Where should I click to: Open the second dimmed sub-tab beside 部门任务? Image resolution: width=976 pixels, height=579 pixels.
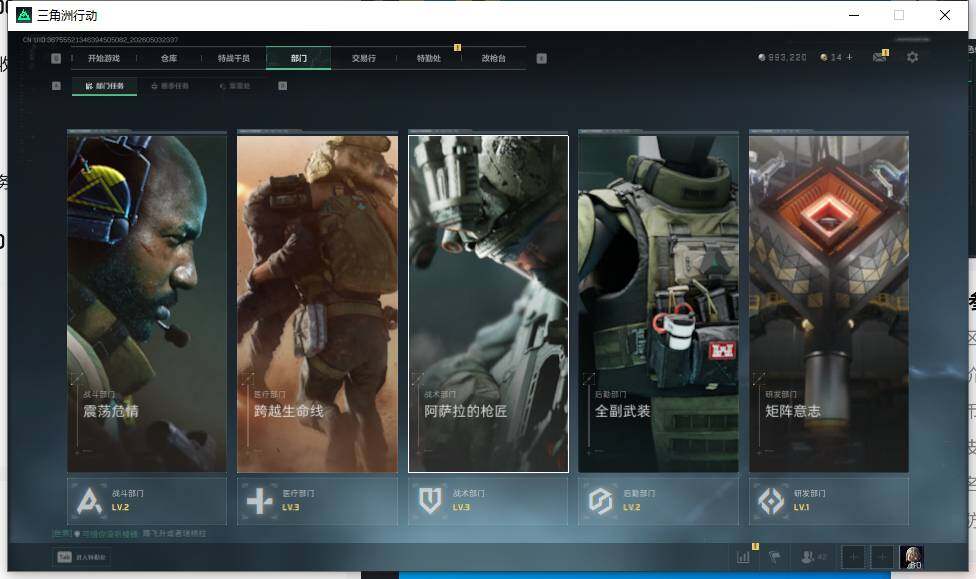click(170, 86)
